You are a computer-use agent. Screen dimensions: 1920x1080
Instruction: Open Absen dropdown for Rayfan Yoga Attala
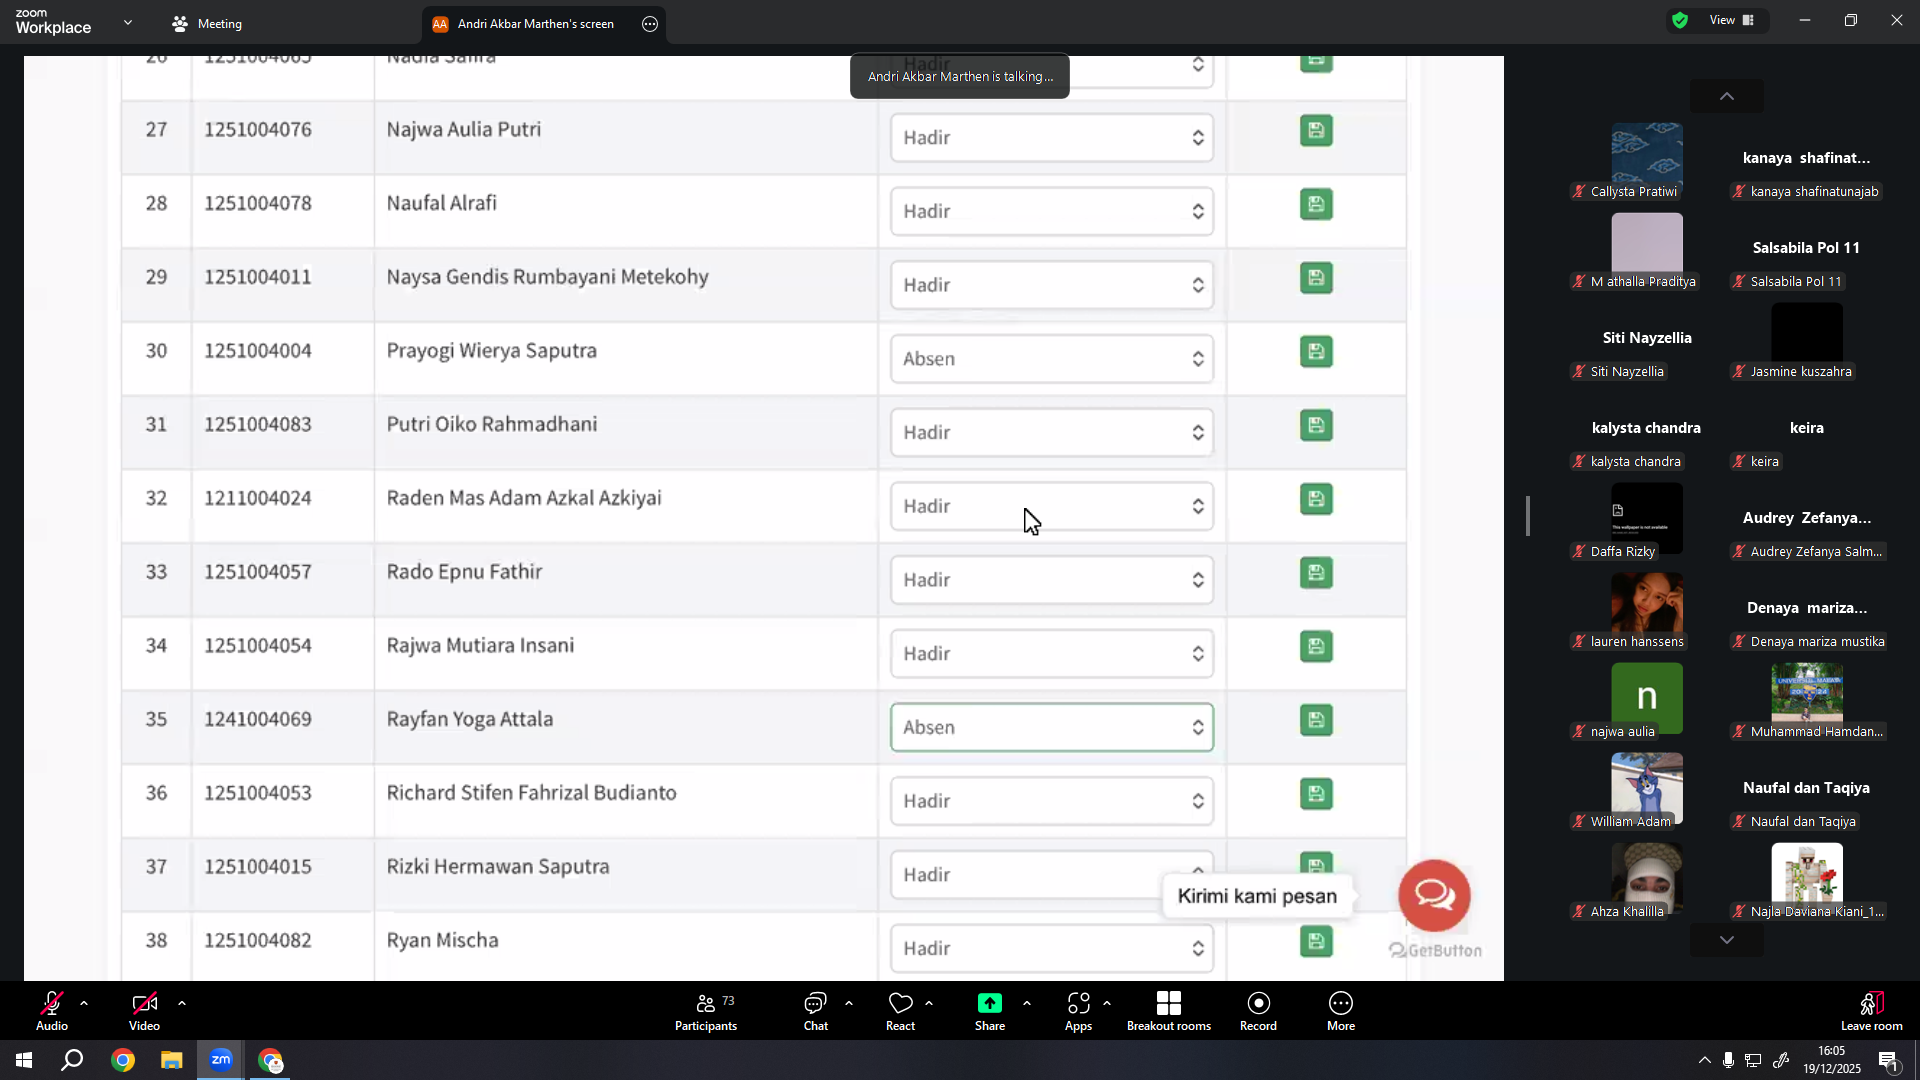(x=1052, y=727)
